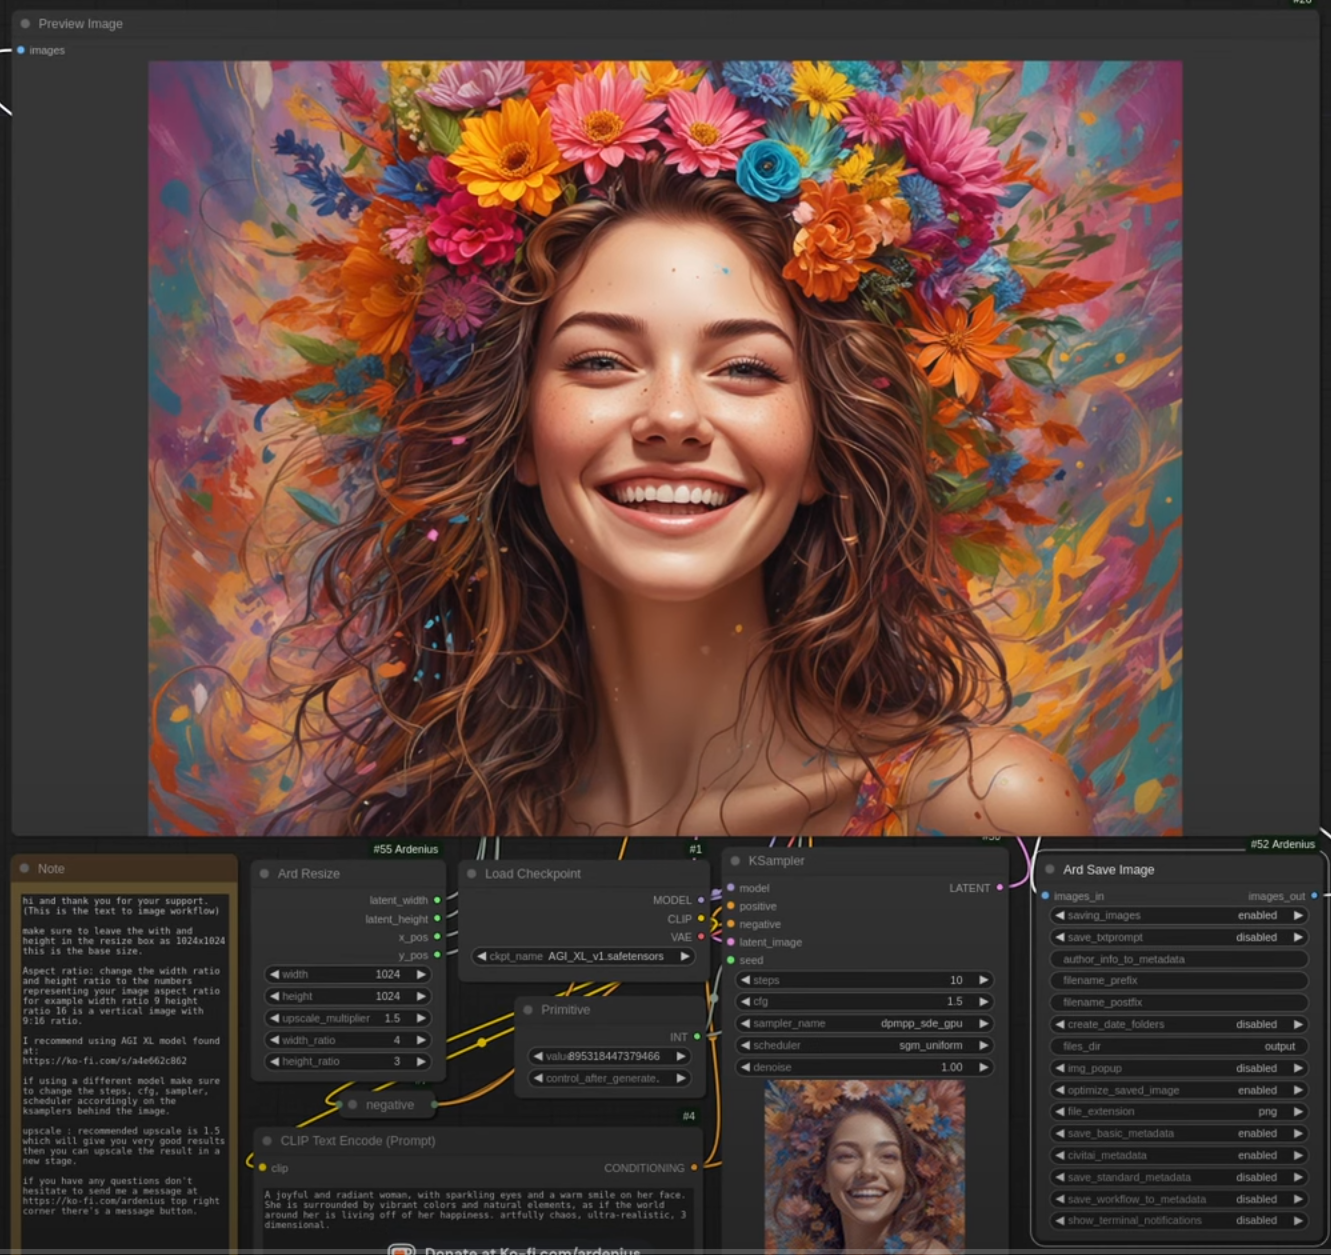Click the KSampler seed input socket

pyautogui.click(x=731, y=959)
